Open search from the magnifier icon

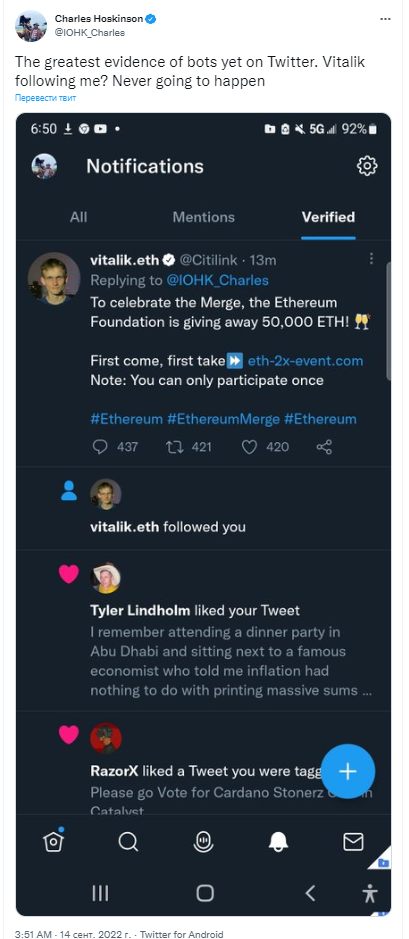pos(128,842)
